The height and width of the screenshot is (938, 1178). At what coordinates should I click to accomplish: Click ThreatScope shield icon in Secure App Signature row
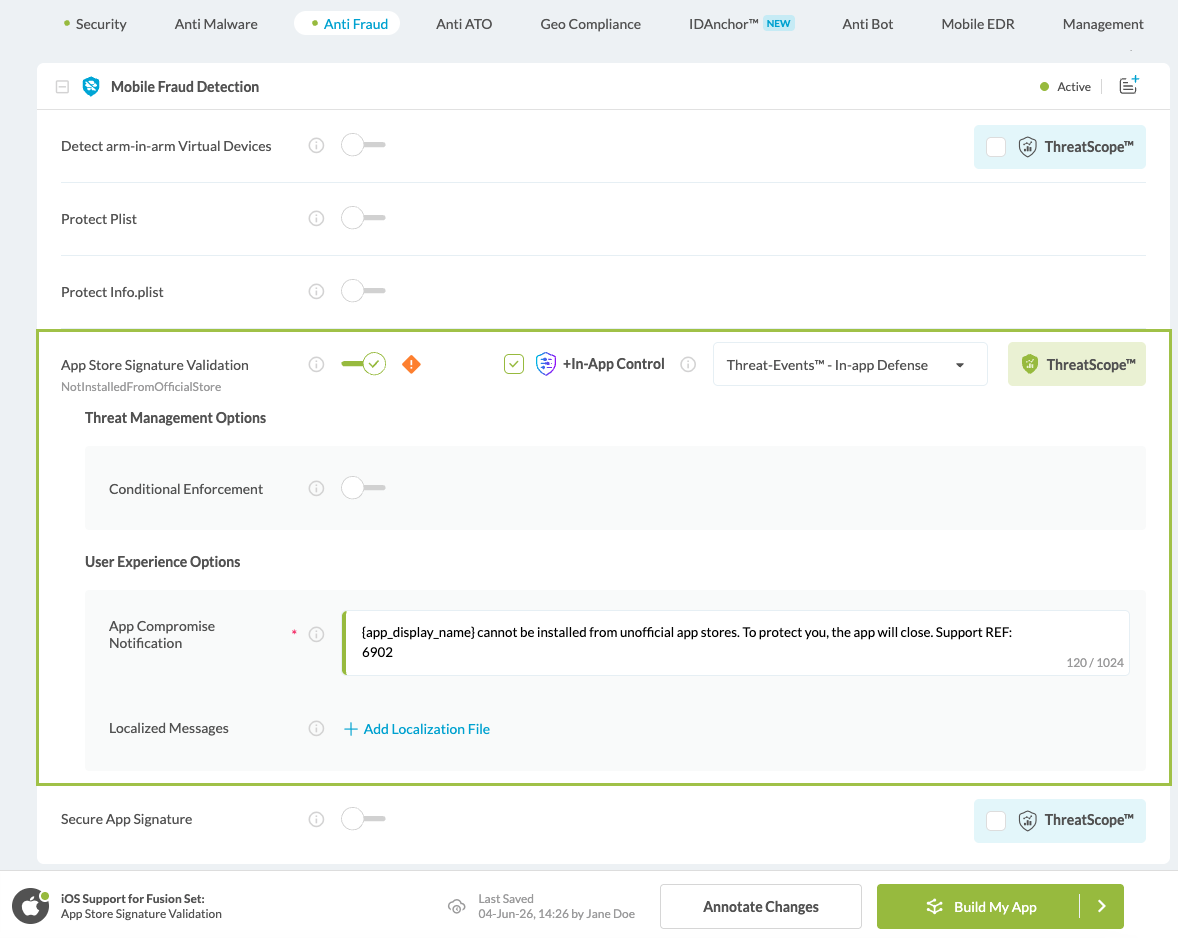coord(1027,820)
